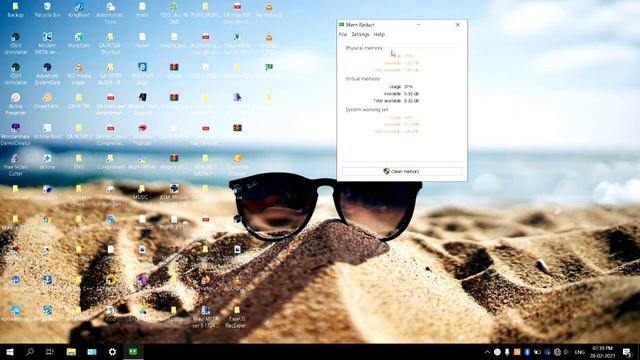Viewport: 640px width, 360px height.
Task: Select the Active Presenter desktop icon
Action: 16,104
